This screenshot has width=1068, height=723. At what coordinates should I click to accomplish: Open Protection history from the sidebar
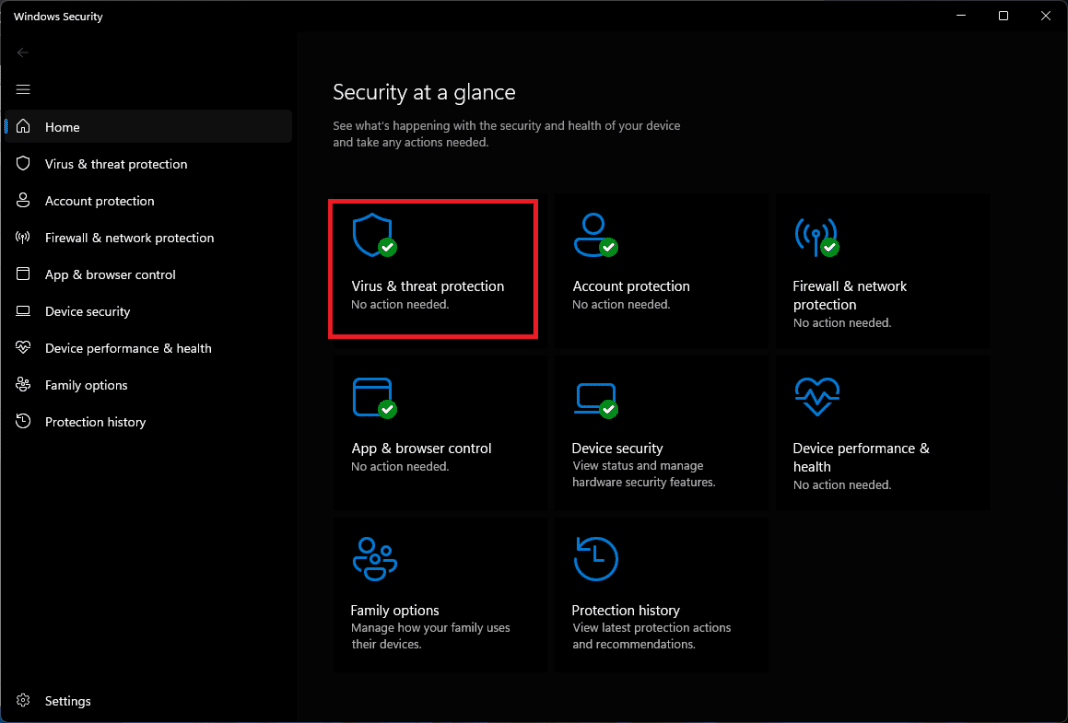(95, 423)
